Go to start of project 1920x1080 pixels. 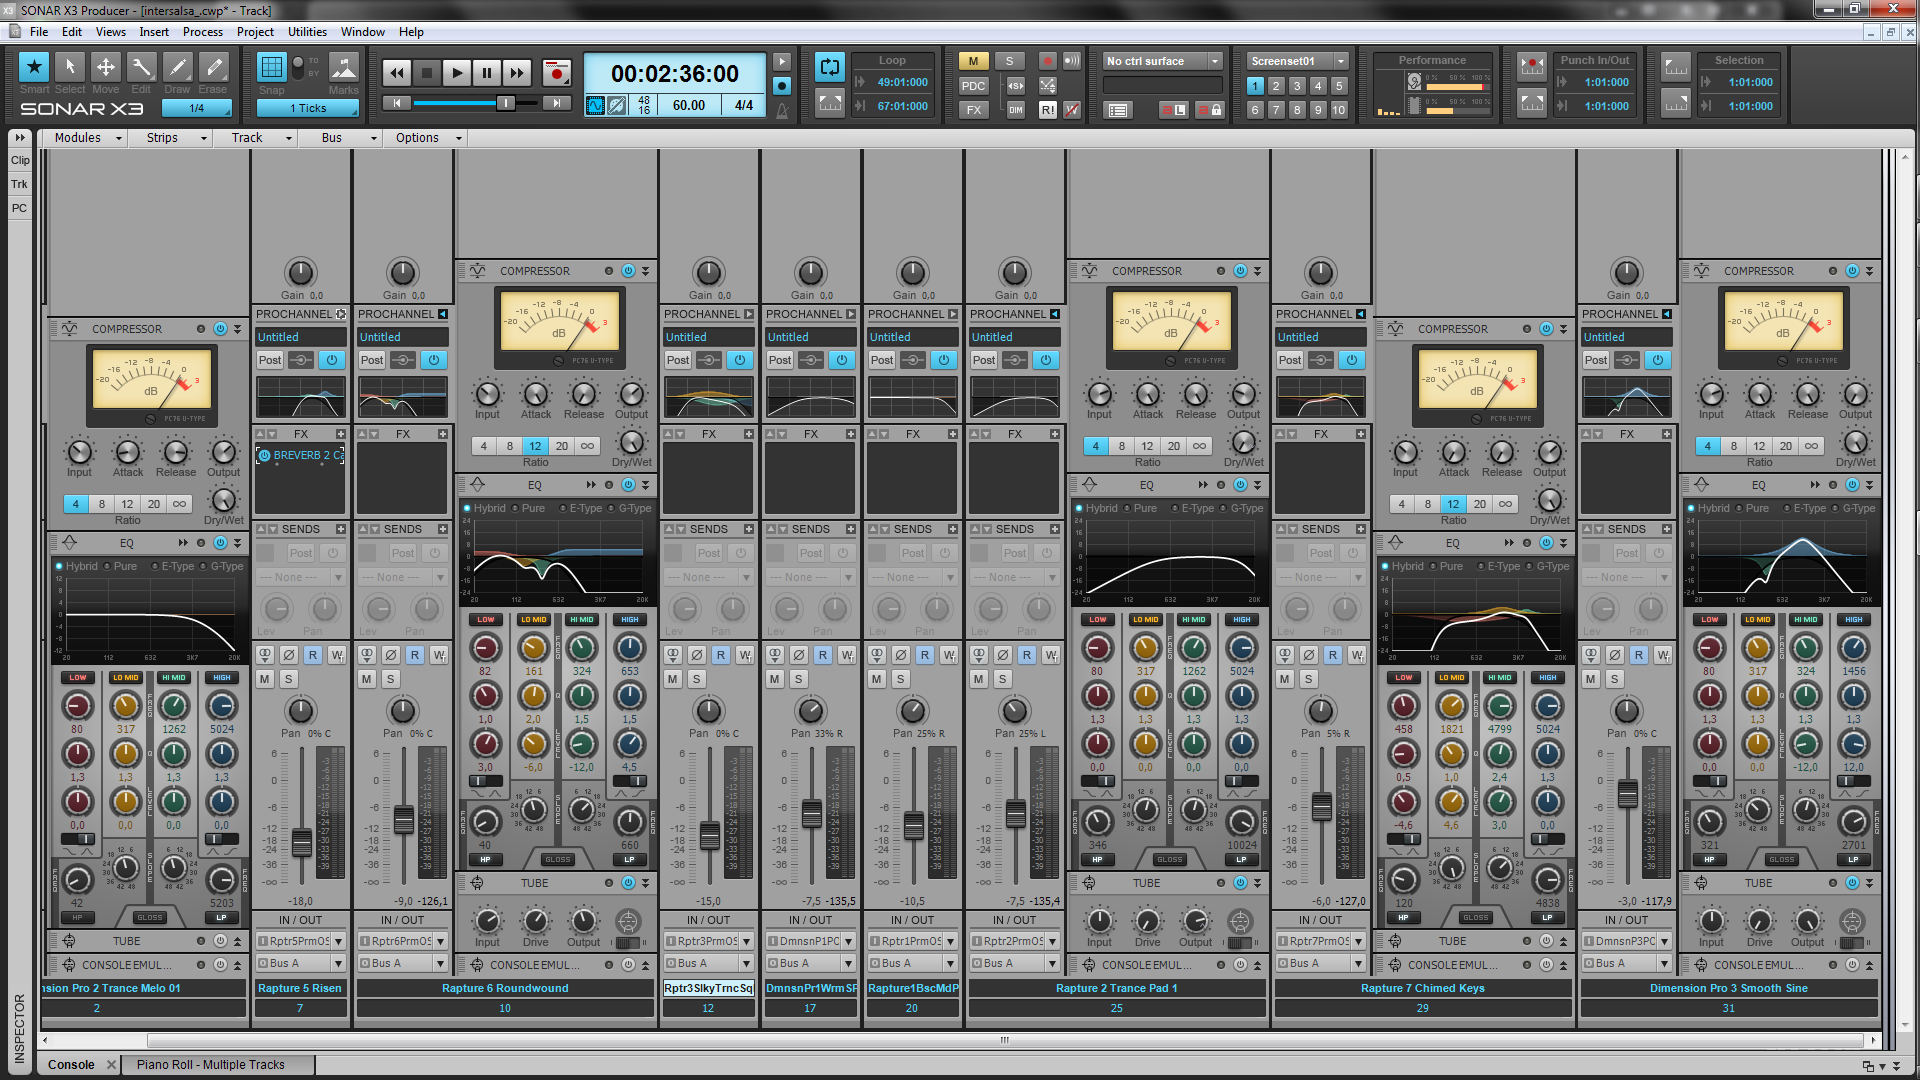[x=397, y=103]
